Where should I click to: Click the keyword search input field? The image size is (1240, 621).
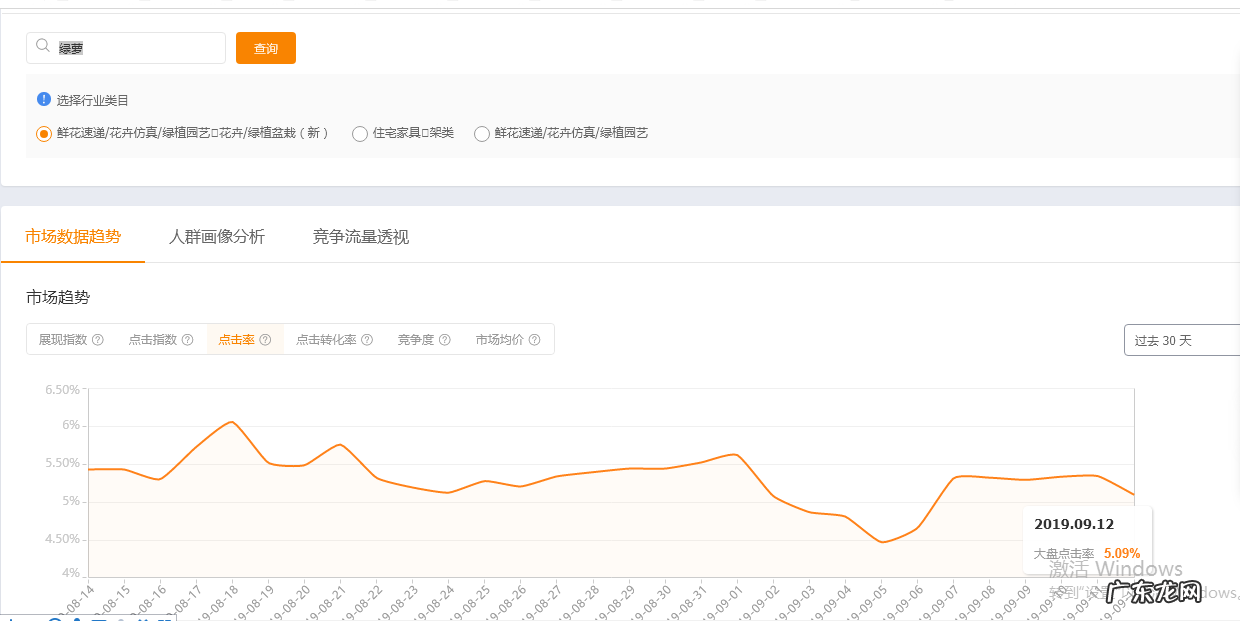click(x=130, y=47)
